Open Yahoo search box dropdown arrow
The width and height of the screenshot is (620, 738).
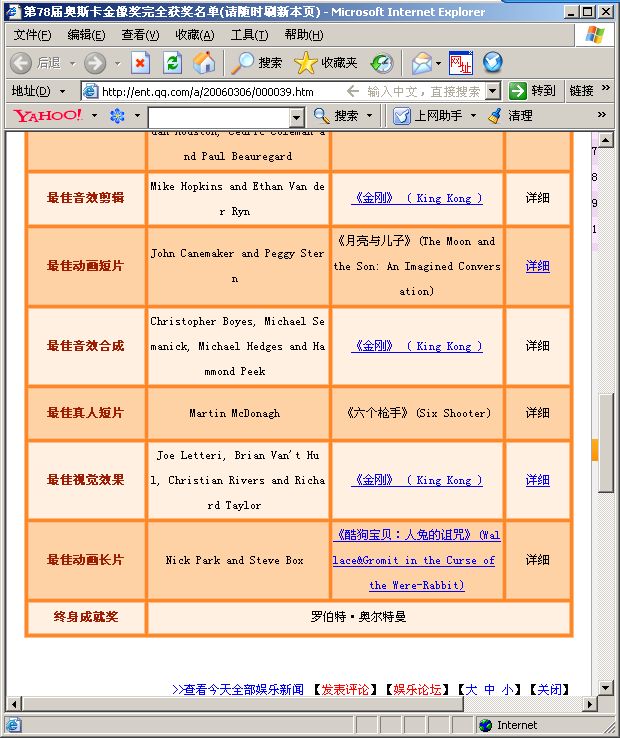(x=297, y=117)
